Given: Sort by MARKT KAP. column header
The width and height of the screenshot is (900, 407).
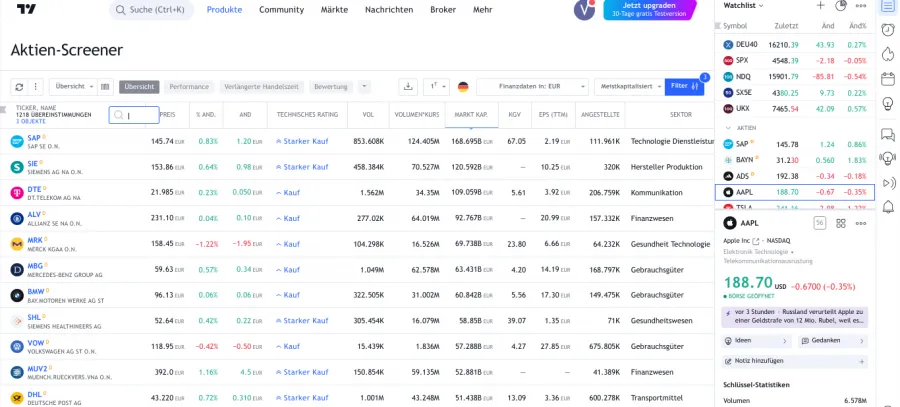Looking at the screenshot, I should (x=471, y=115).
